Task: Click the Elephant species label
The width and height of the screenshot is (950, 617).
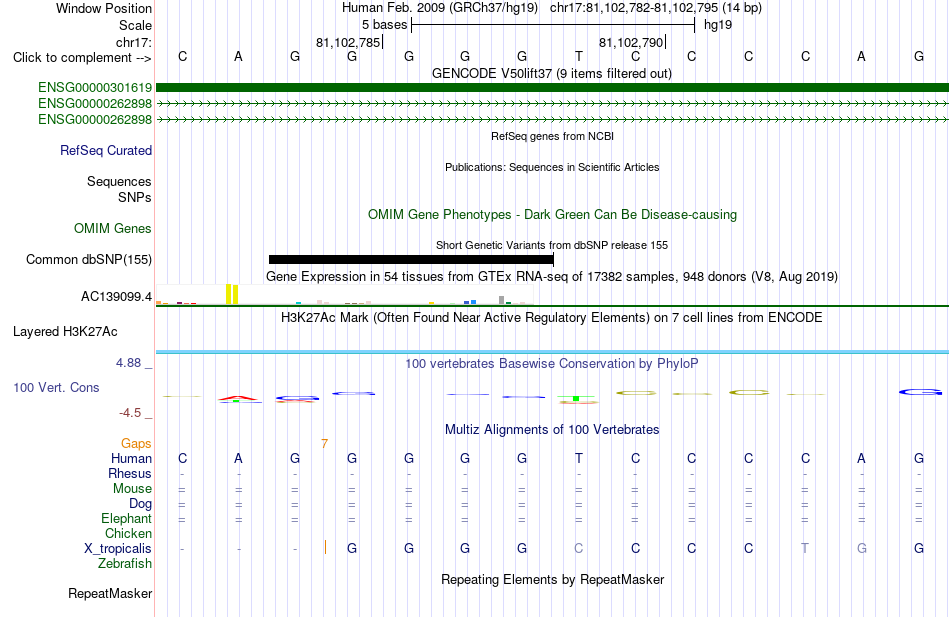Action: coord(127,518)
